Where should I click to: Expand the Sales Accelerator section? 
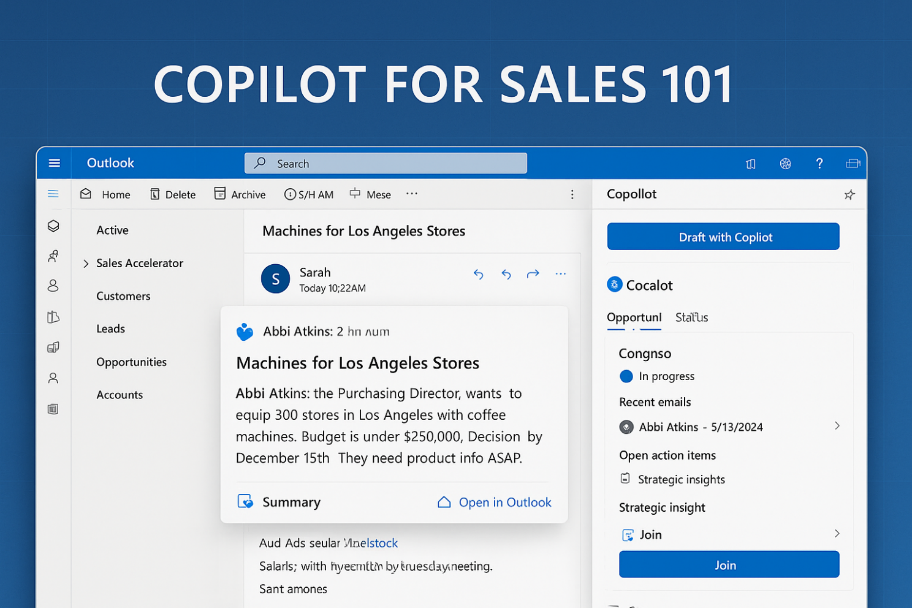coord(85,263)
